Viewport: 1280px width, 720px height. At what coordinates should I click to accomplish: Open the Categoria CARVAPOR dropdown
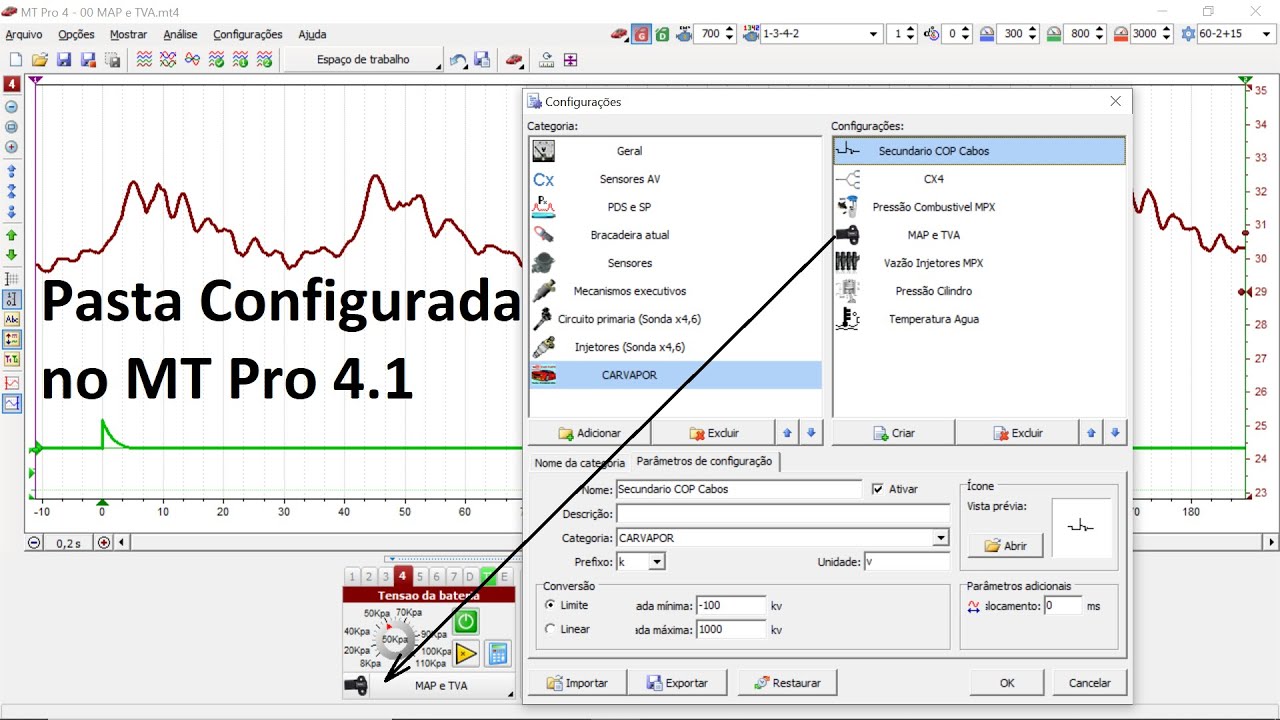940,538
